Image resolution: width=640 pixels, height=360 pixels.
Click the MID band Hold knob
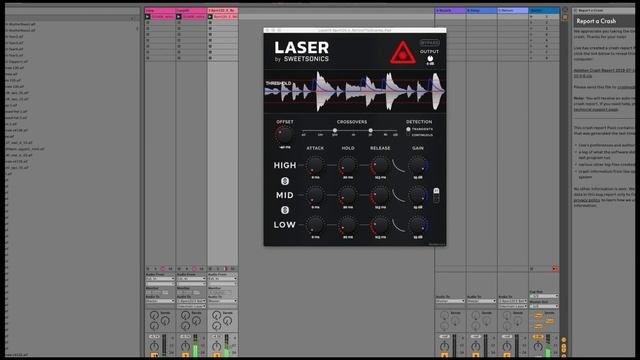pyautogui.click(x=348, y=195)
